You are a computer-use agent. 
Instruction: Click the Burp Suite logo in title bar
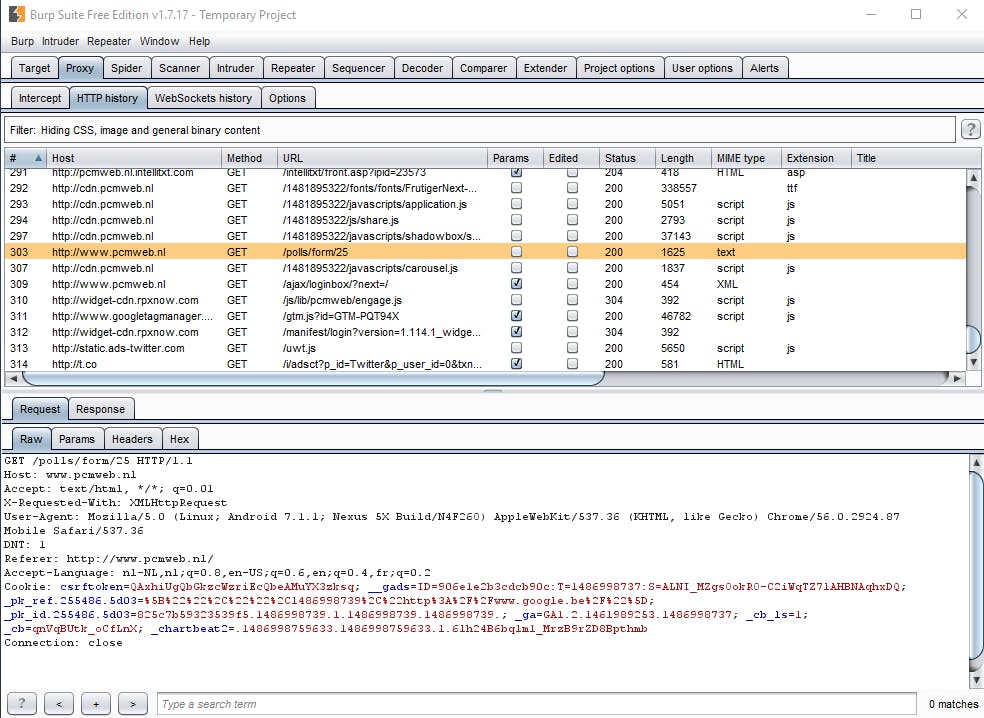tap(16, 15)
